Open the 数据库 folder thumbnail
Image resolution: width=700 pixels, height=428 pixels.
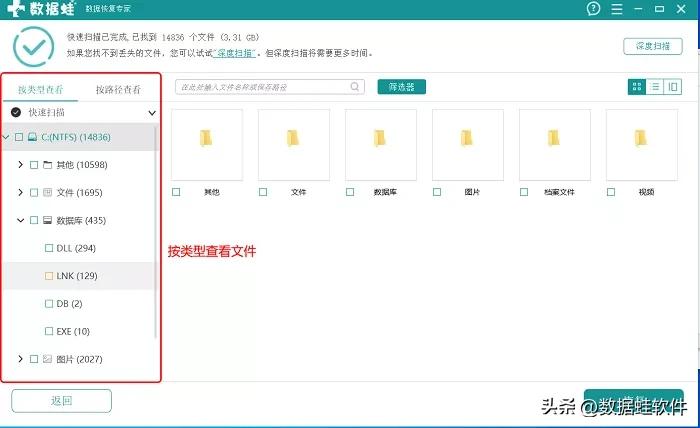click(381, 145)
